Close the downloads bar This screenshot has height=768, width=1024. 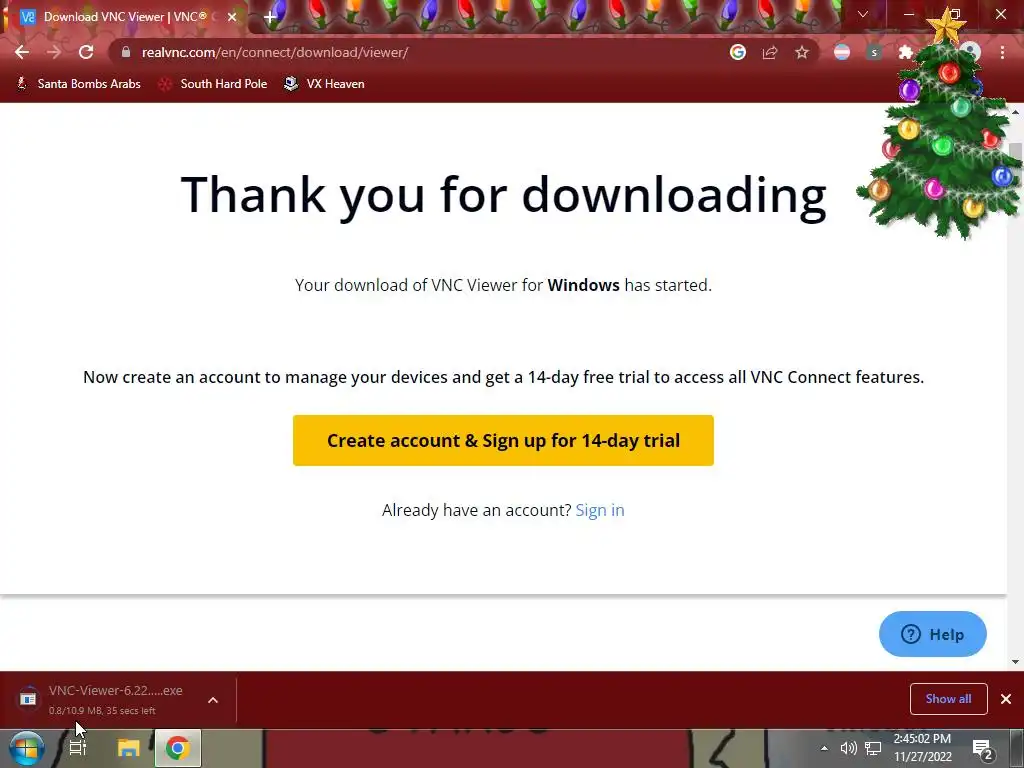click(x=1006, y=699)
